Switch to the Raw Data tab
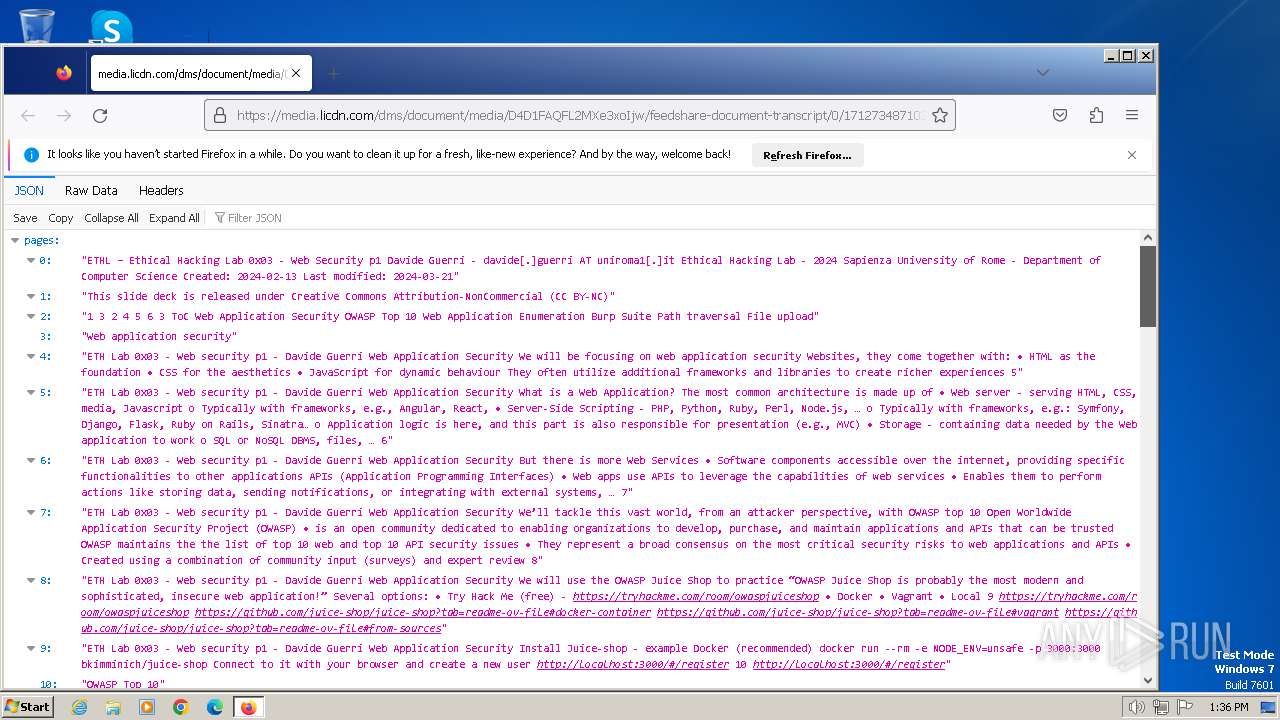This screenshot has width=1280, height=720. (91, 190)
